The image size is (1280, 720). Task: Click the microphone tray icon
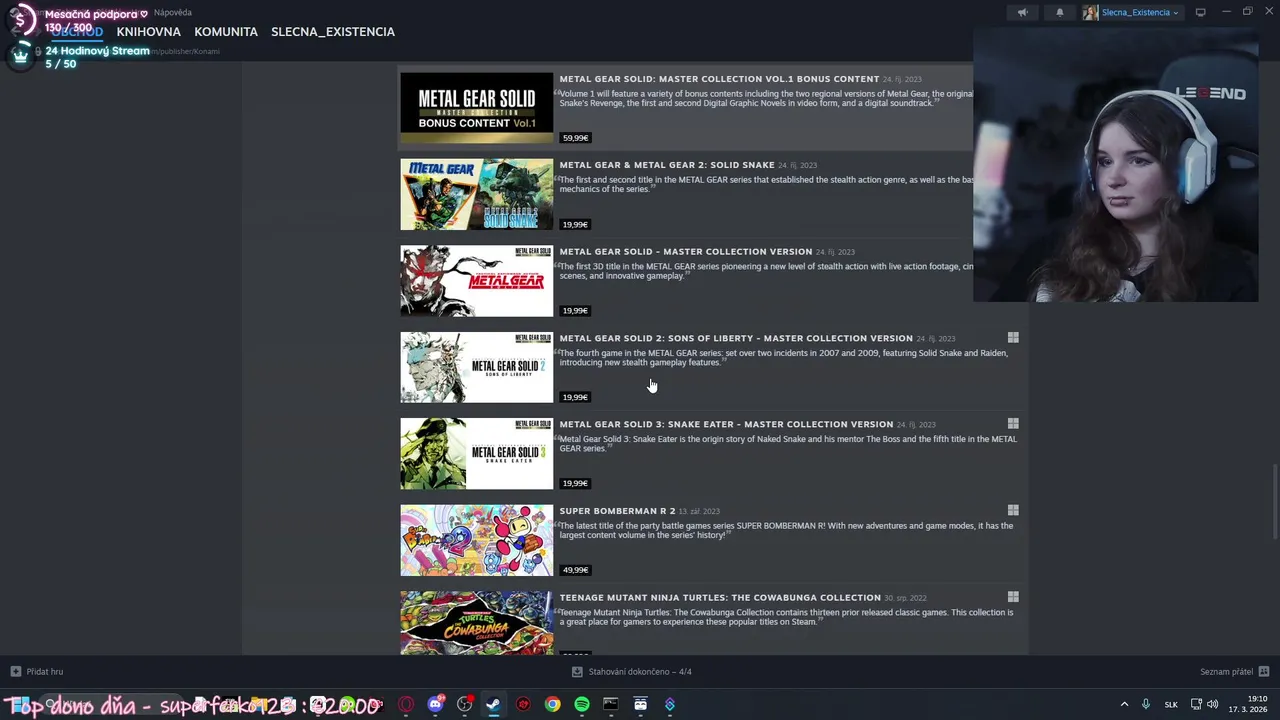1146,704
